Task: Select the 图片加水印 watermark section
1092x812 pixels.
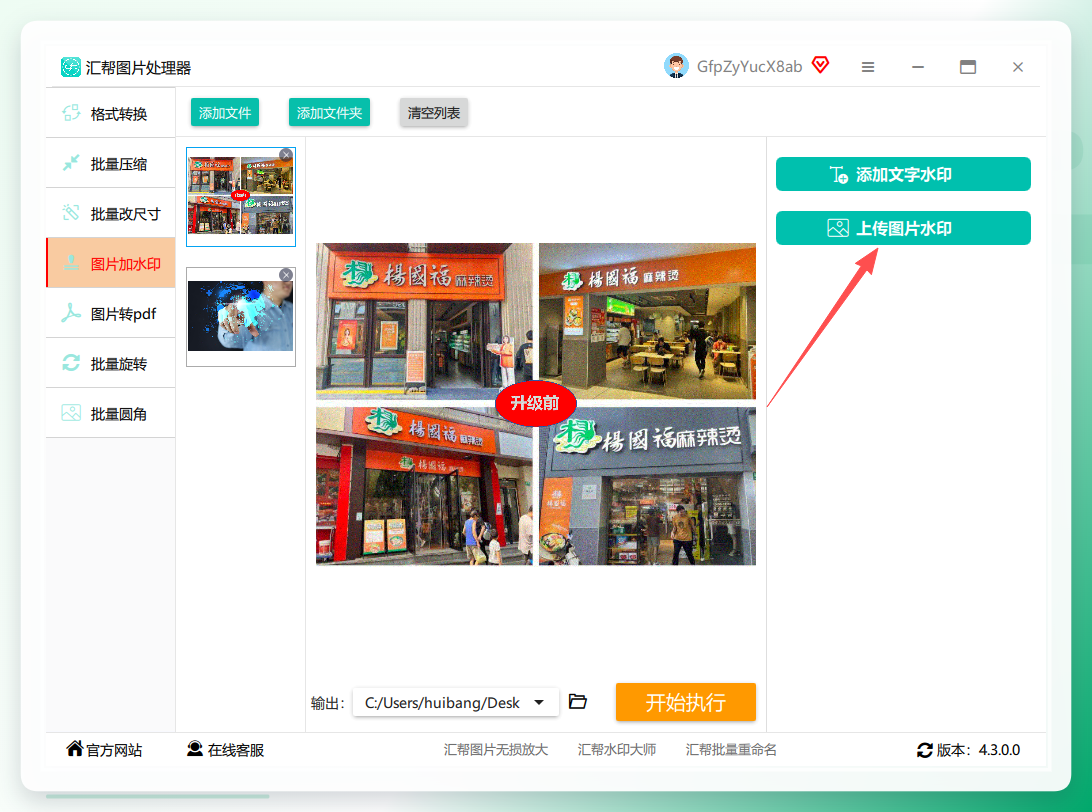Action: (111, 263)
